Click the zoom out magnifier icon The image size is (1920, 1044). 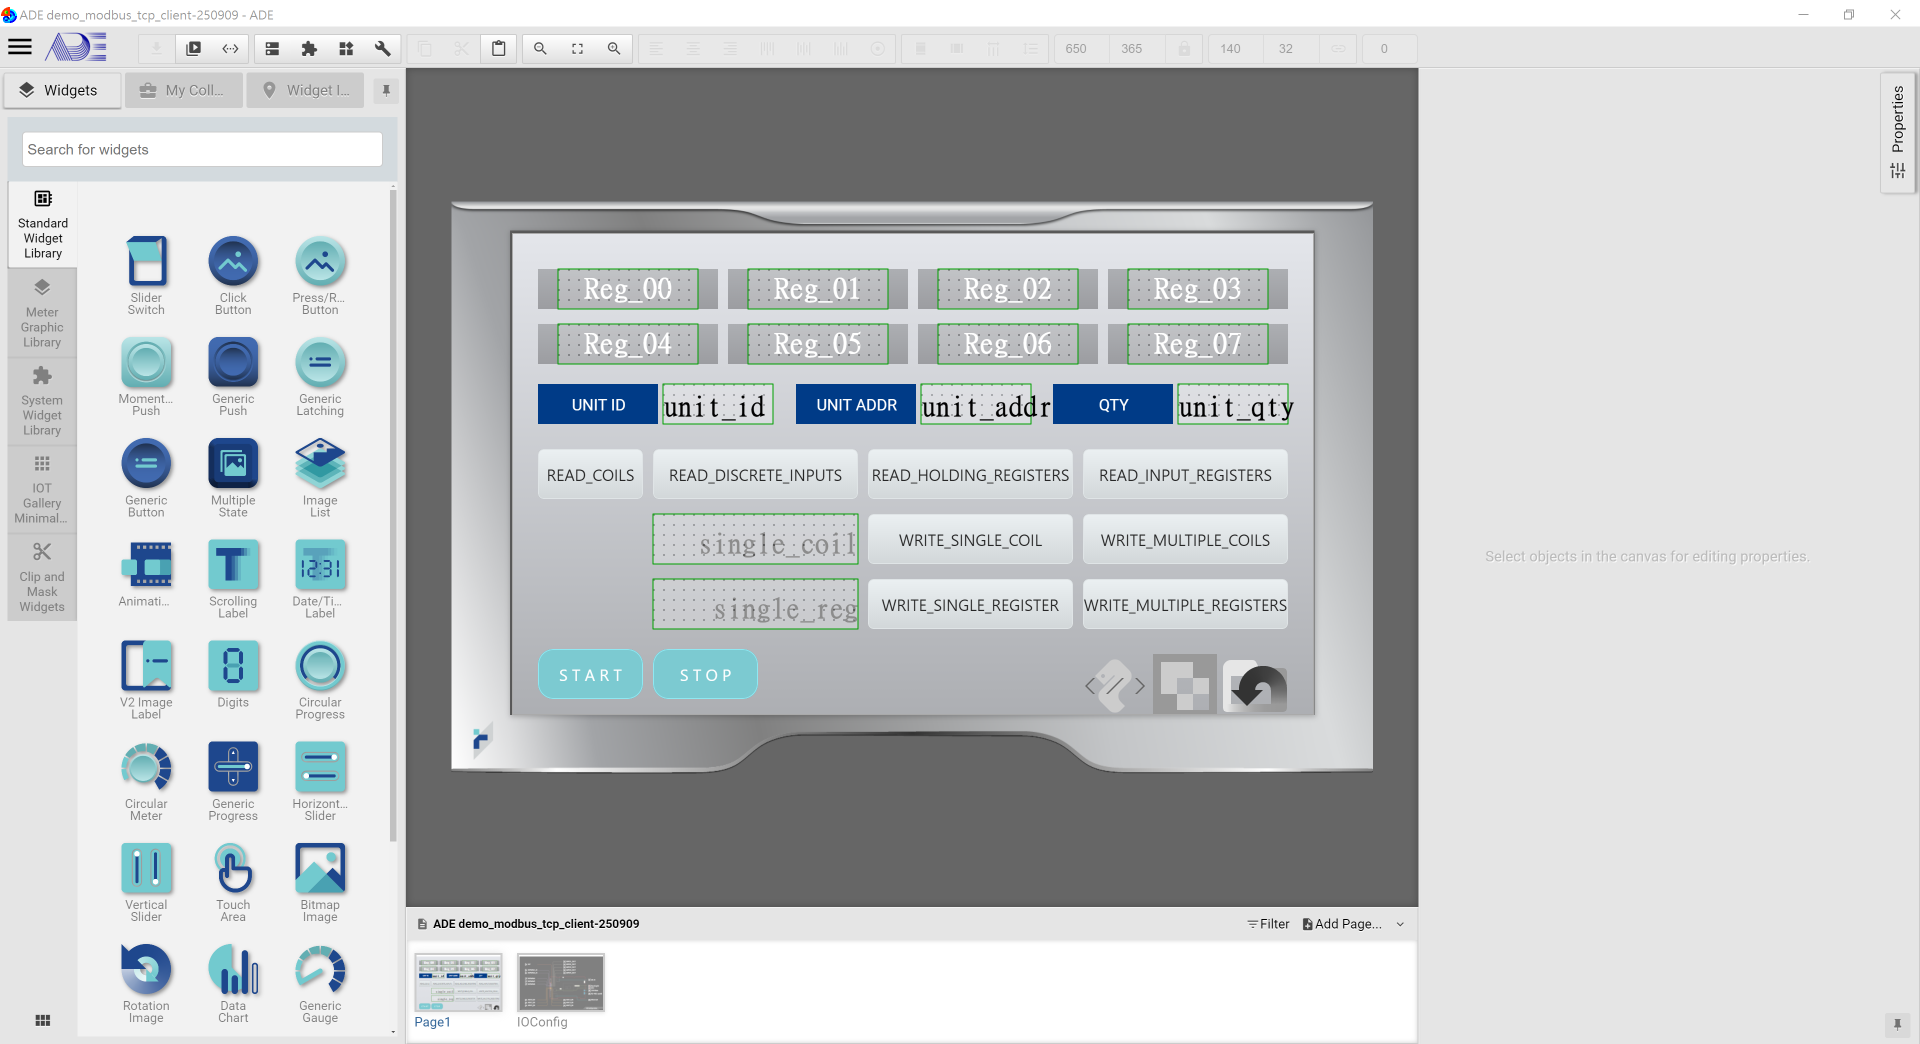tap(540, 48)
